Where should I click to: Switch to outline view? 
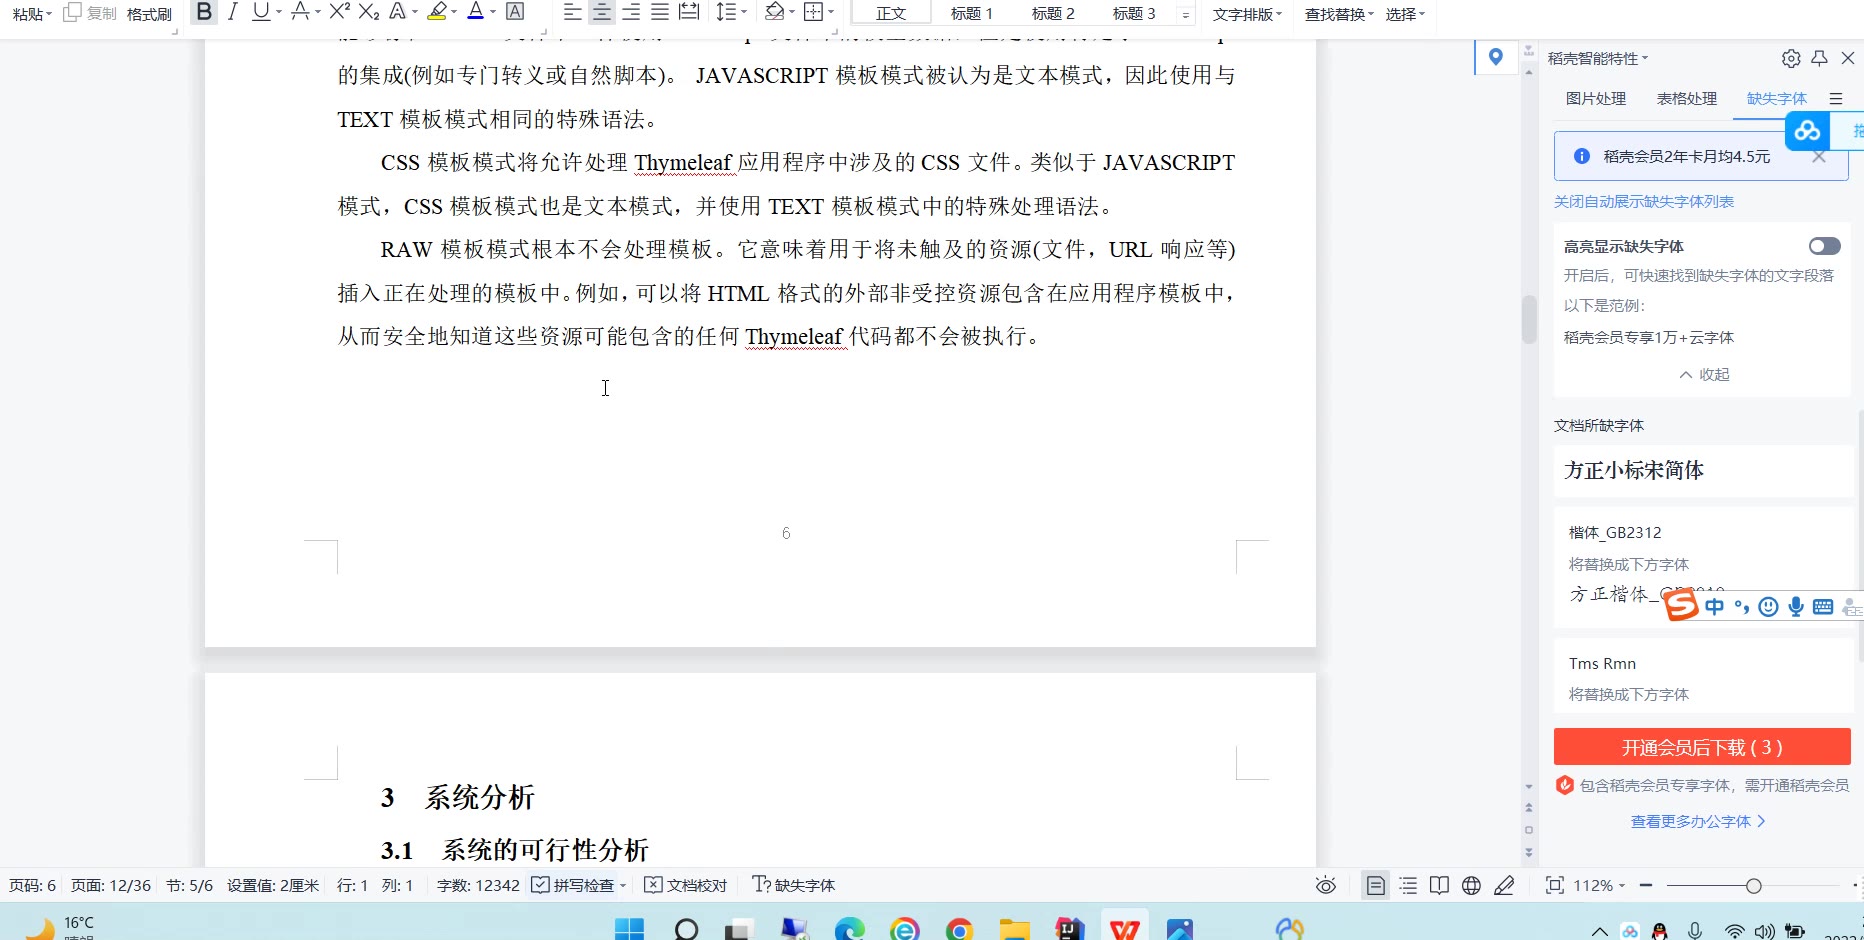[x=1408, y=885]
